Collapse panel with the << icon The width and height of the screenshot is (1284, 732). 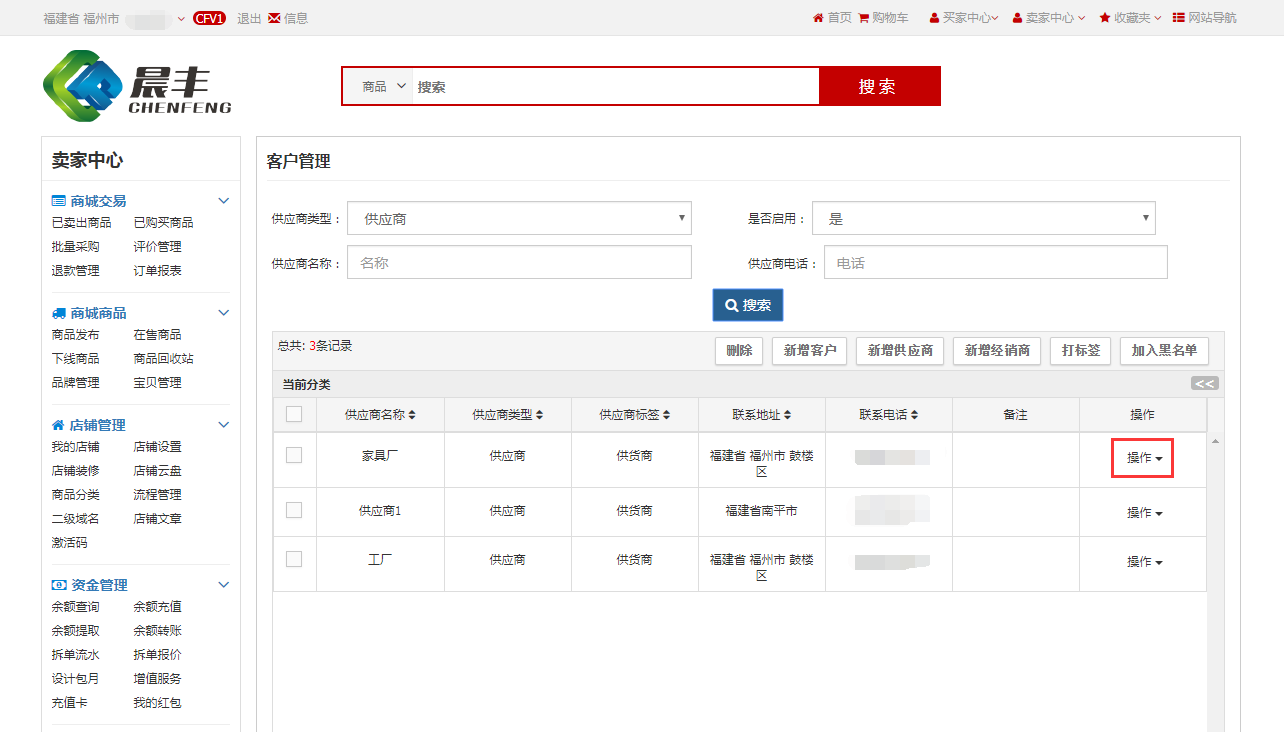[1204, 384]
